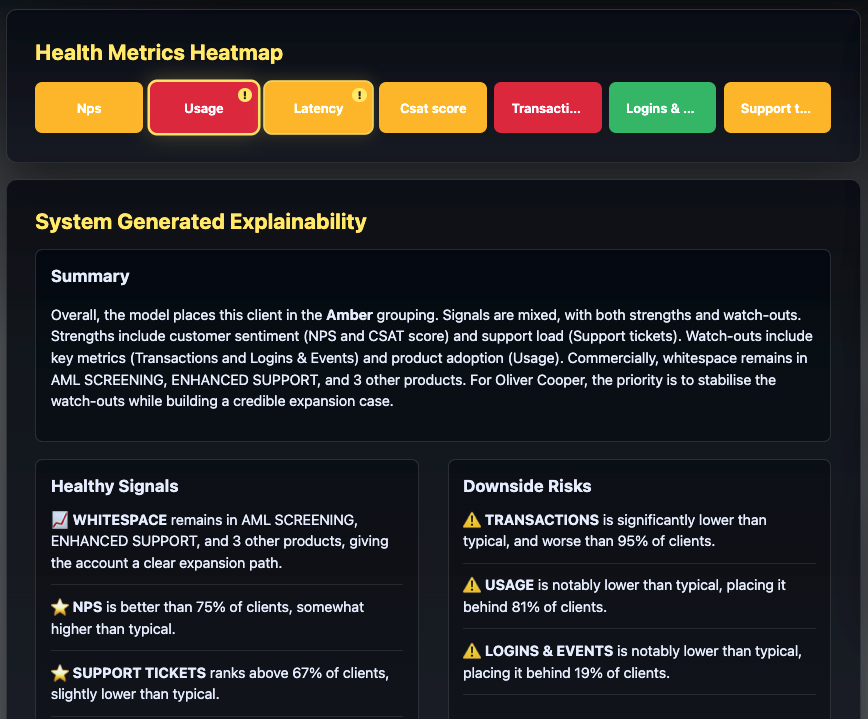Click the Health Metrics Heatmap heading
Screen dimensions: 868x719
click(159, 52)
